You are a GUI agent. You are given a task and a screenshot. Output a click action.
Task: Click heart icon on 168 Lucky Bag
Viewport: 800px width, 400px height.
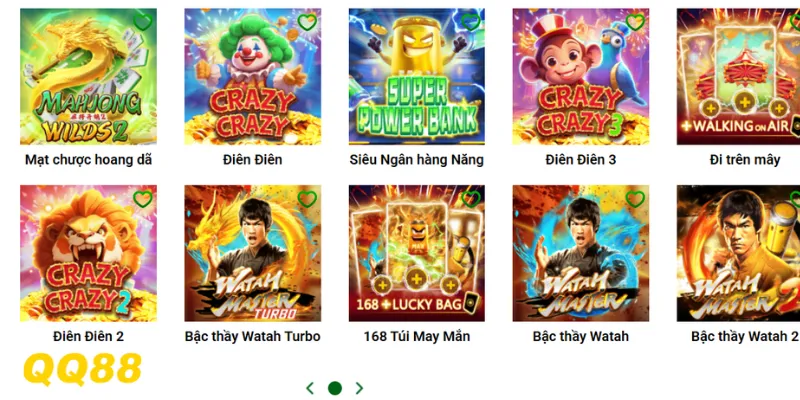(x=471, y=199)
